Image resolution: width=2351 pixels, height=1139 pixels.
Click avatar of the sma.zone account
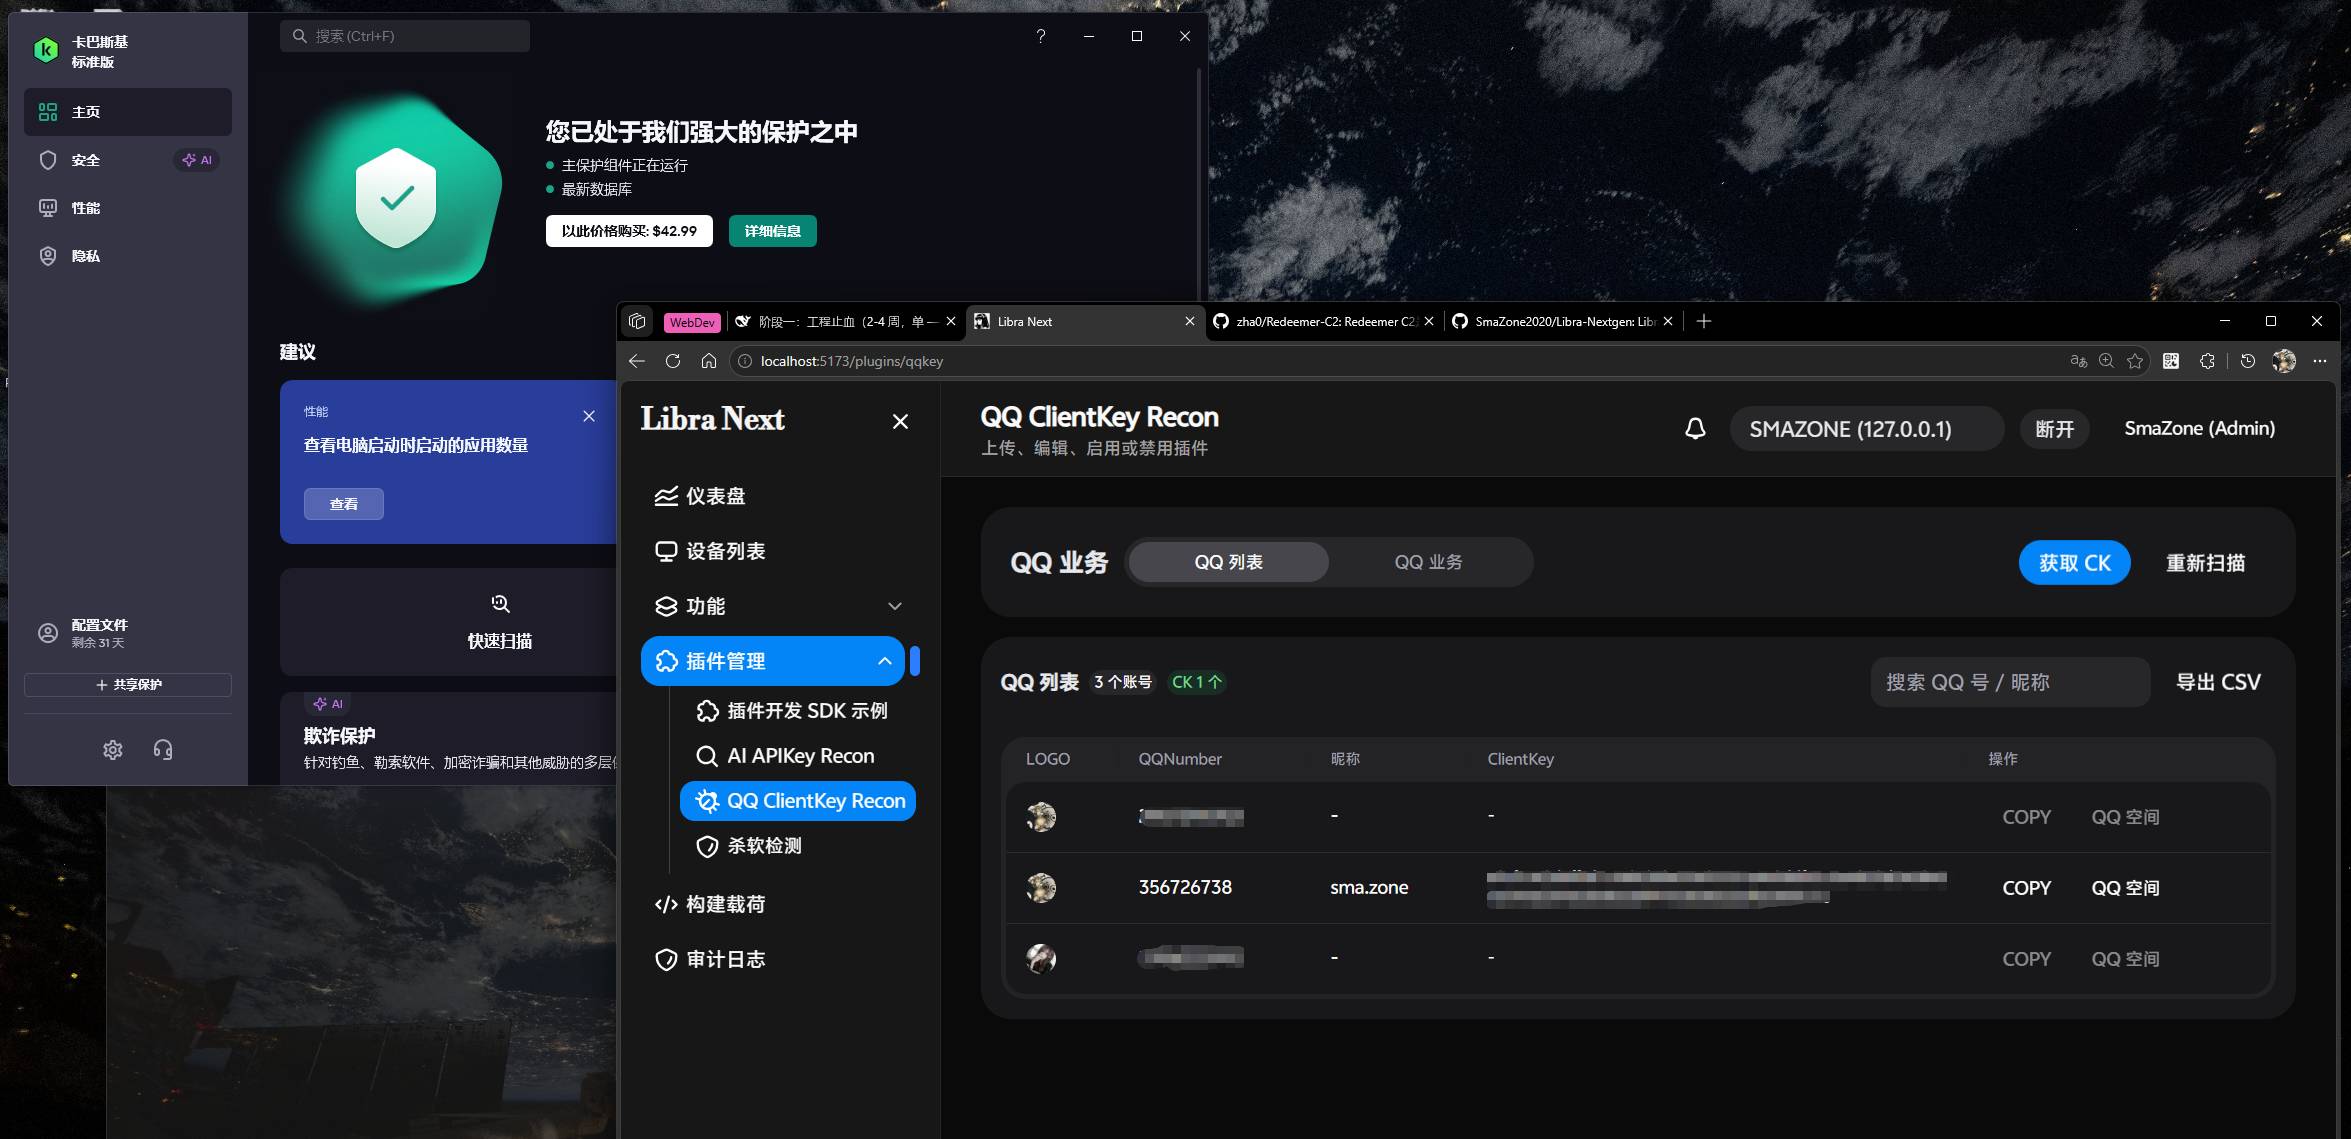tap(1041, 888)
